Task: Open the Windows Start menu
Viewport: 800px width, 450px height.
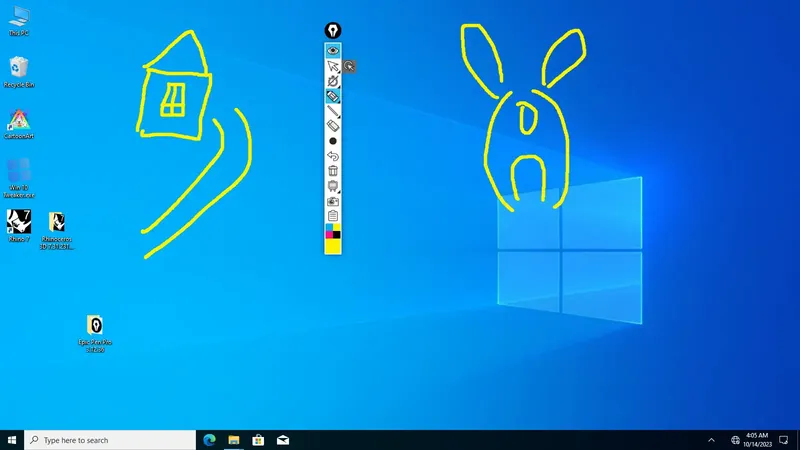Action: (x=12, y=440)
